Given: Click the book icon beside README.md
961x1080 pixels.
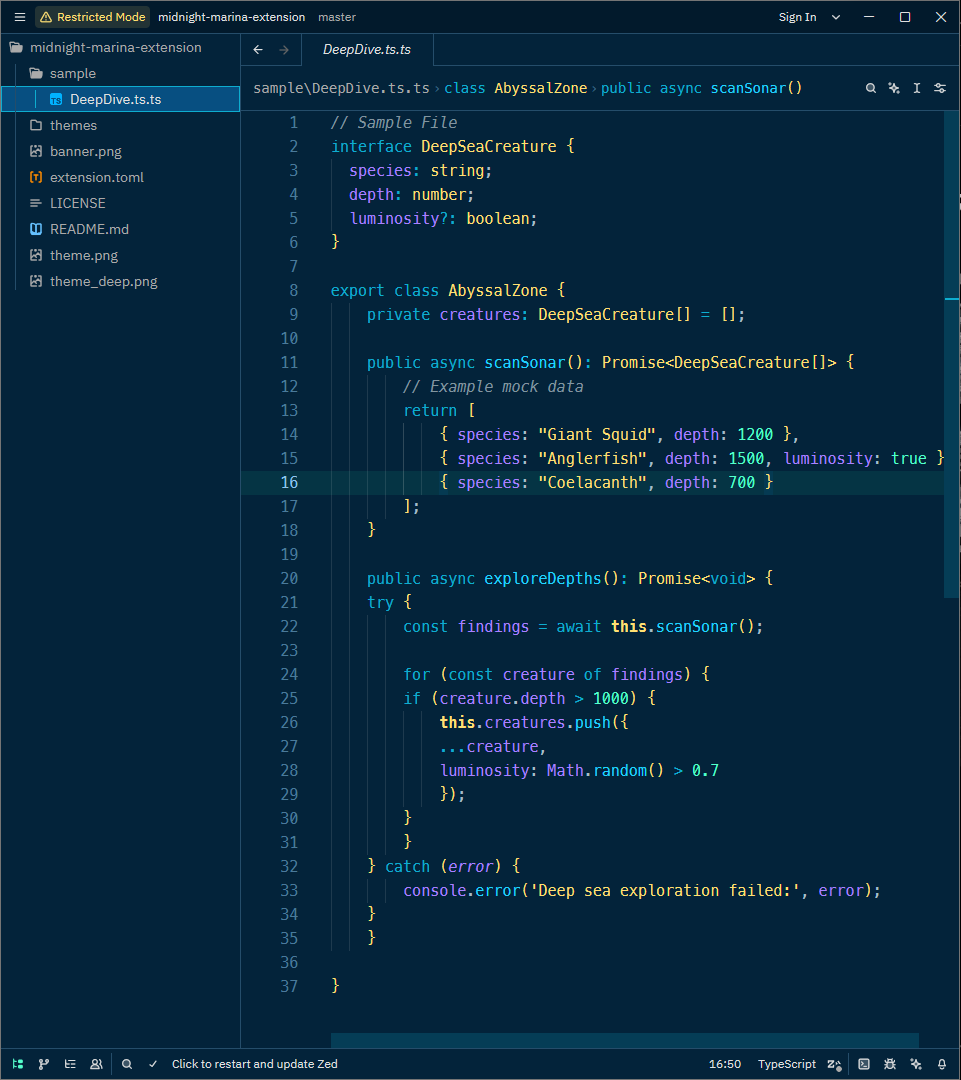Looking at the screenshot, I should (x=36, y=229).
